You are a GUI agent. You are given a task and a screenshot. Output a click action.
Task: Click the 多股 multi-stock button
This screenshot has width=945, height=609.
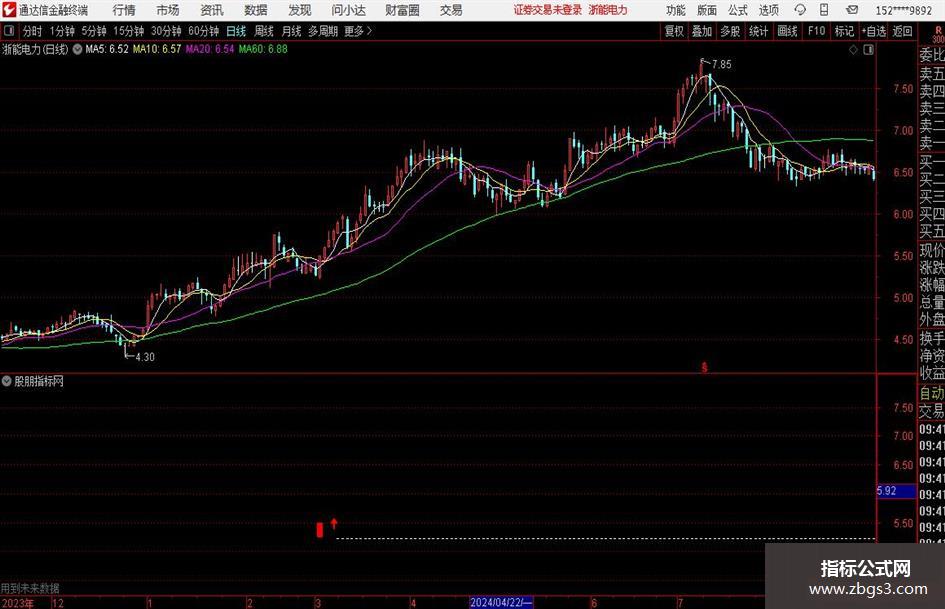tap(730, 31)
